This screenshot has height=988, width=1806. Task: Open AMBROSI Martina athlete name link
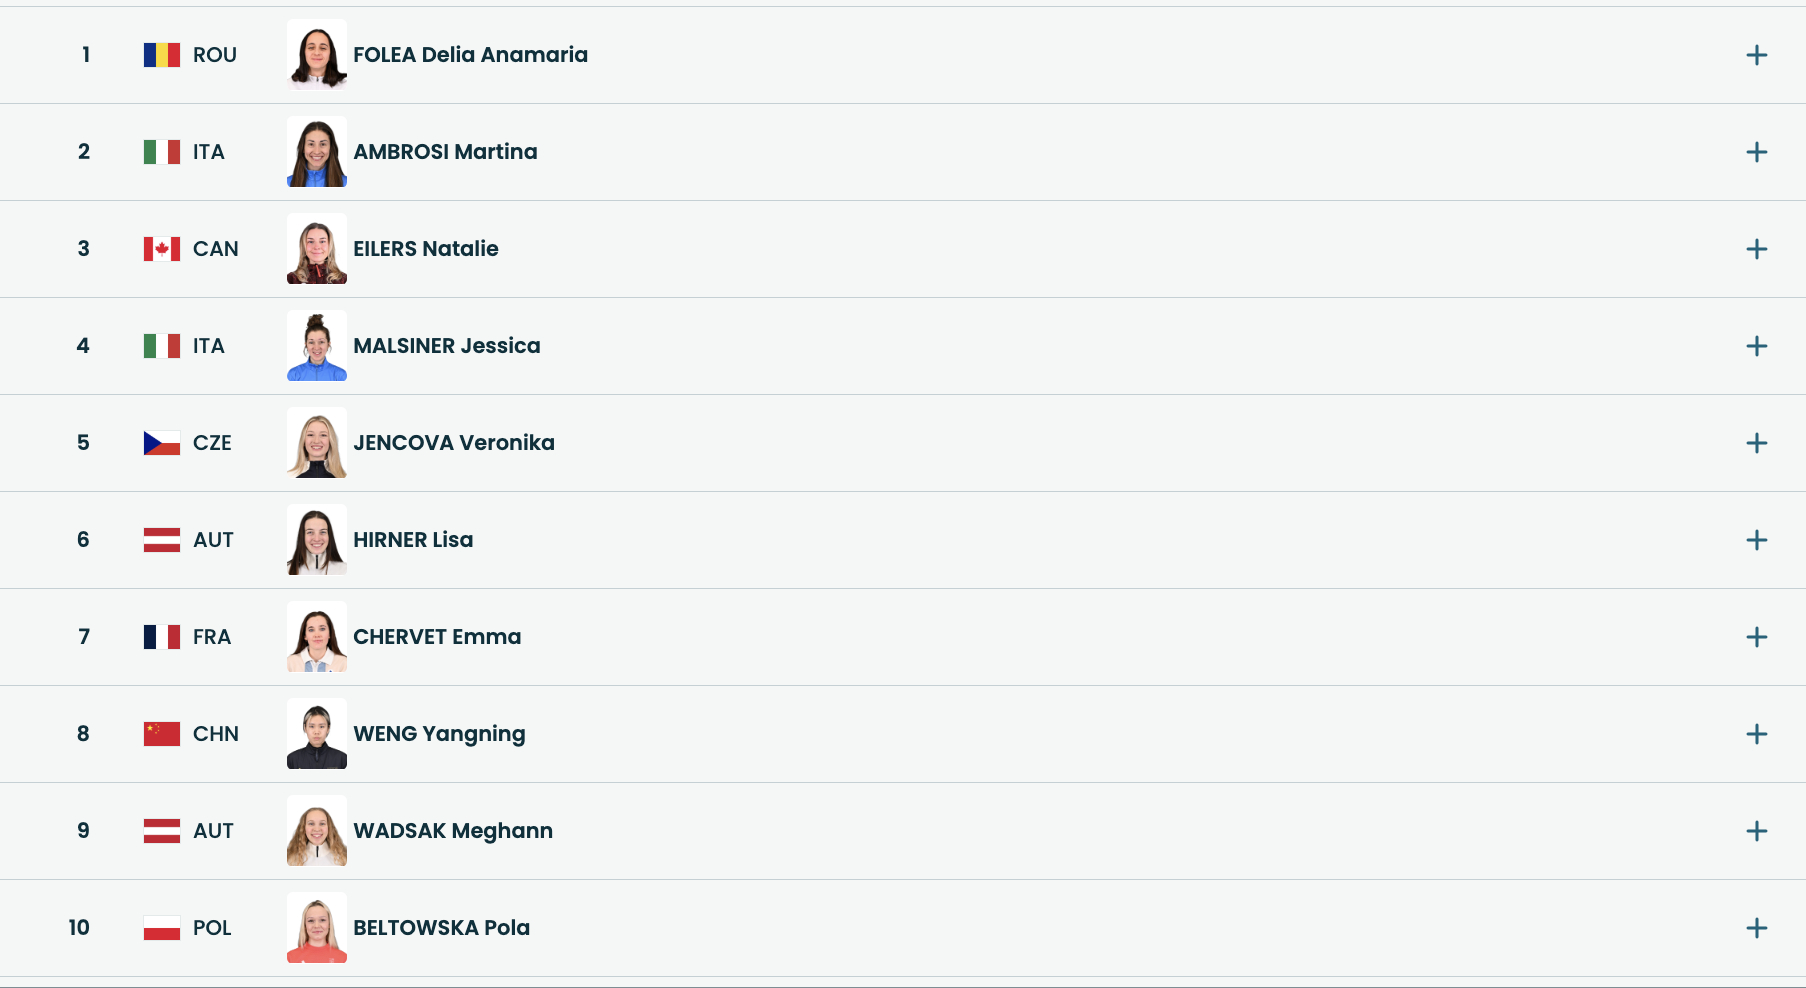[x=445, y=152]
